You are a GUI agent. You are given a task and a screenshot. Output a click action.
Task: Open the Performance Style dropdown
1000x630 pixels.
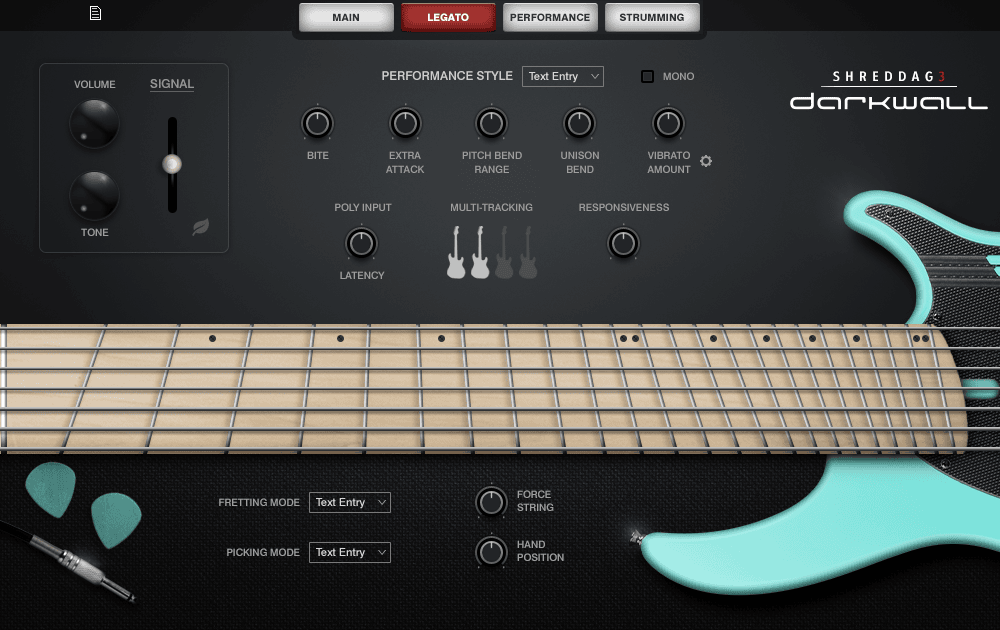pyautogui.click(x=563, y=76)
